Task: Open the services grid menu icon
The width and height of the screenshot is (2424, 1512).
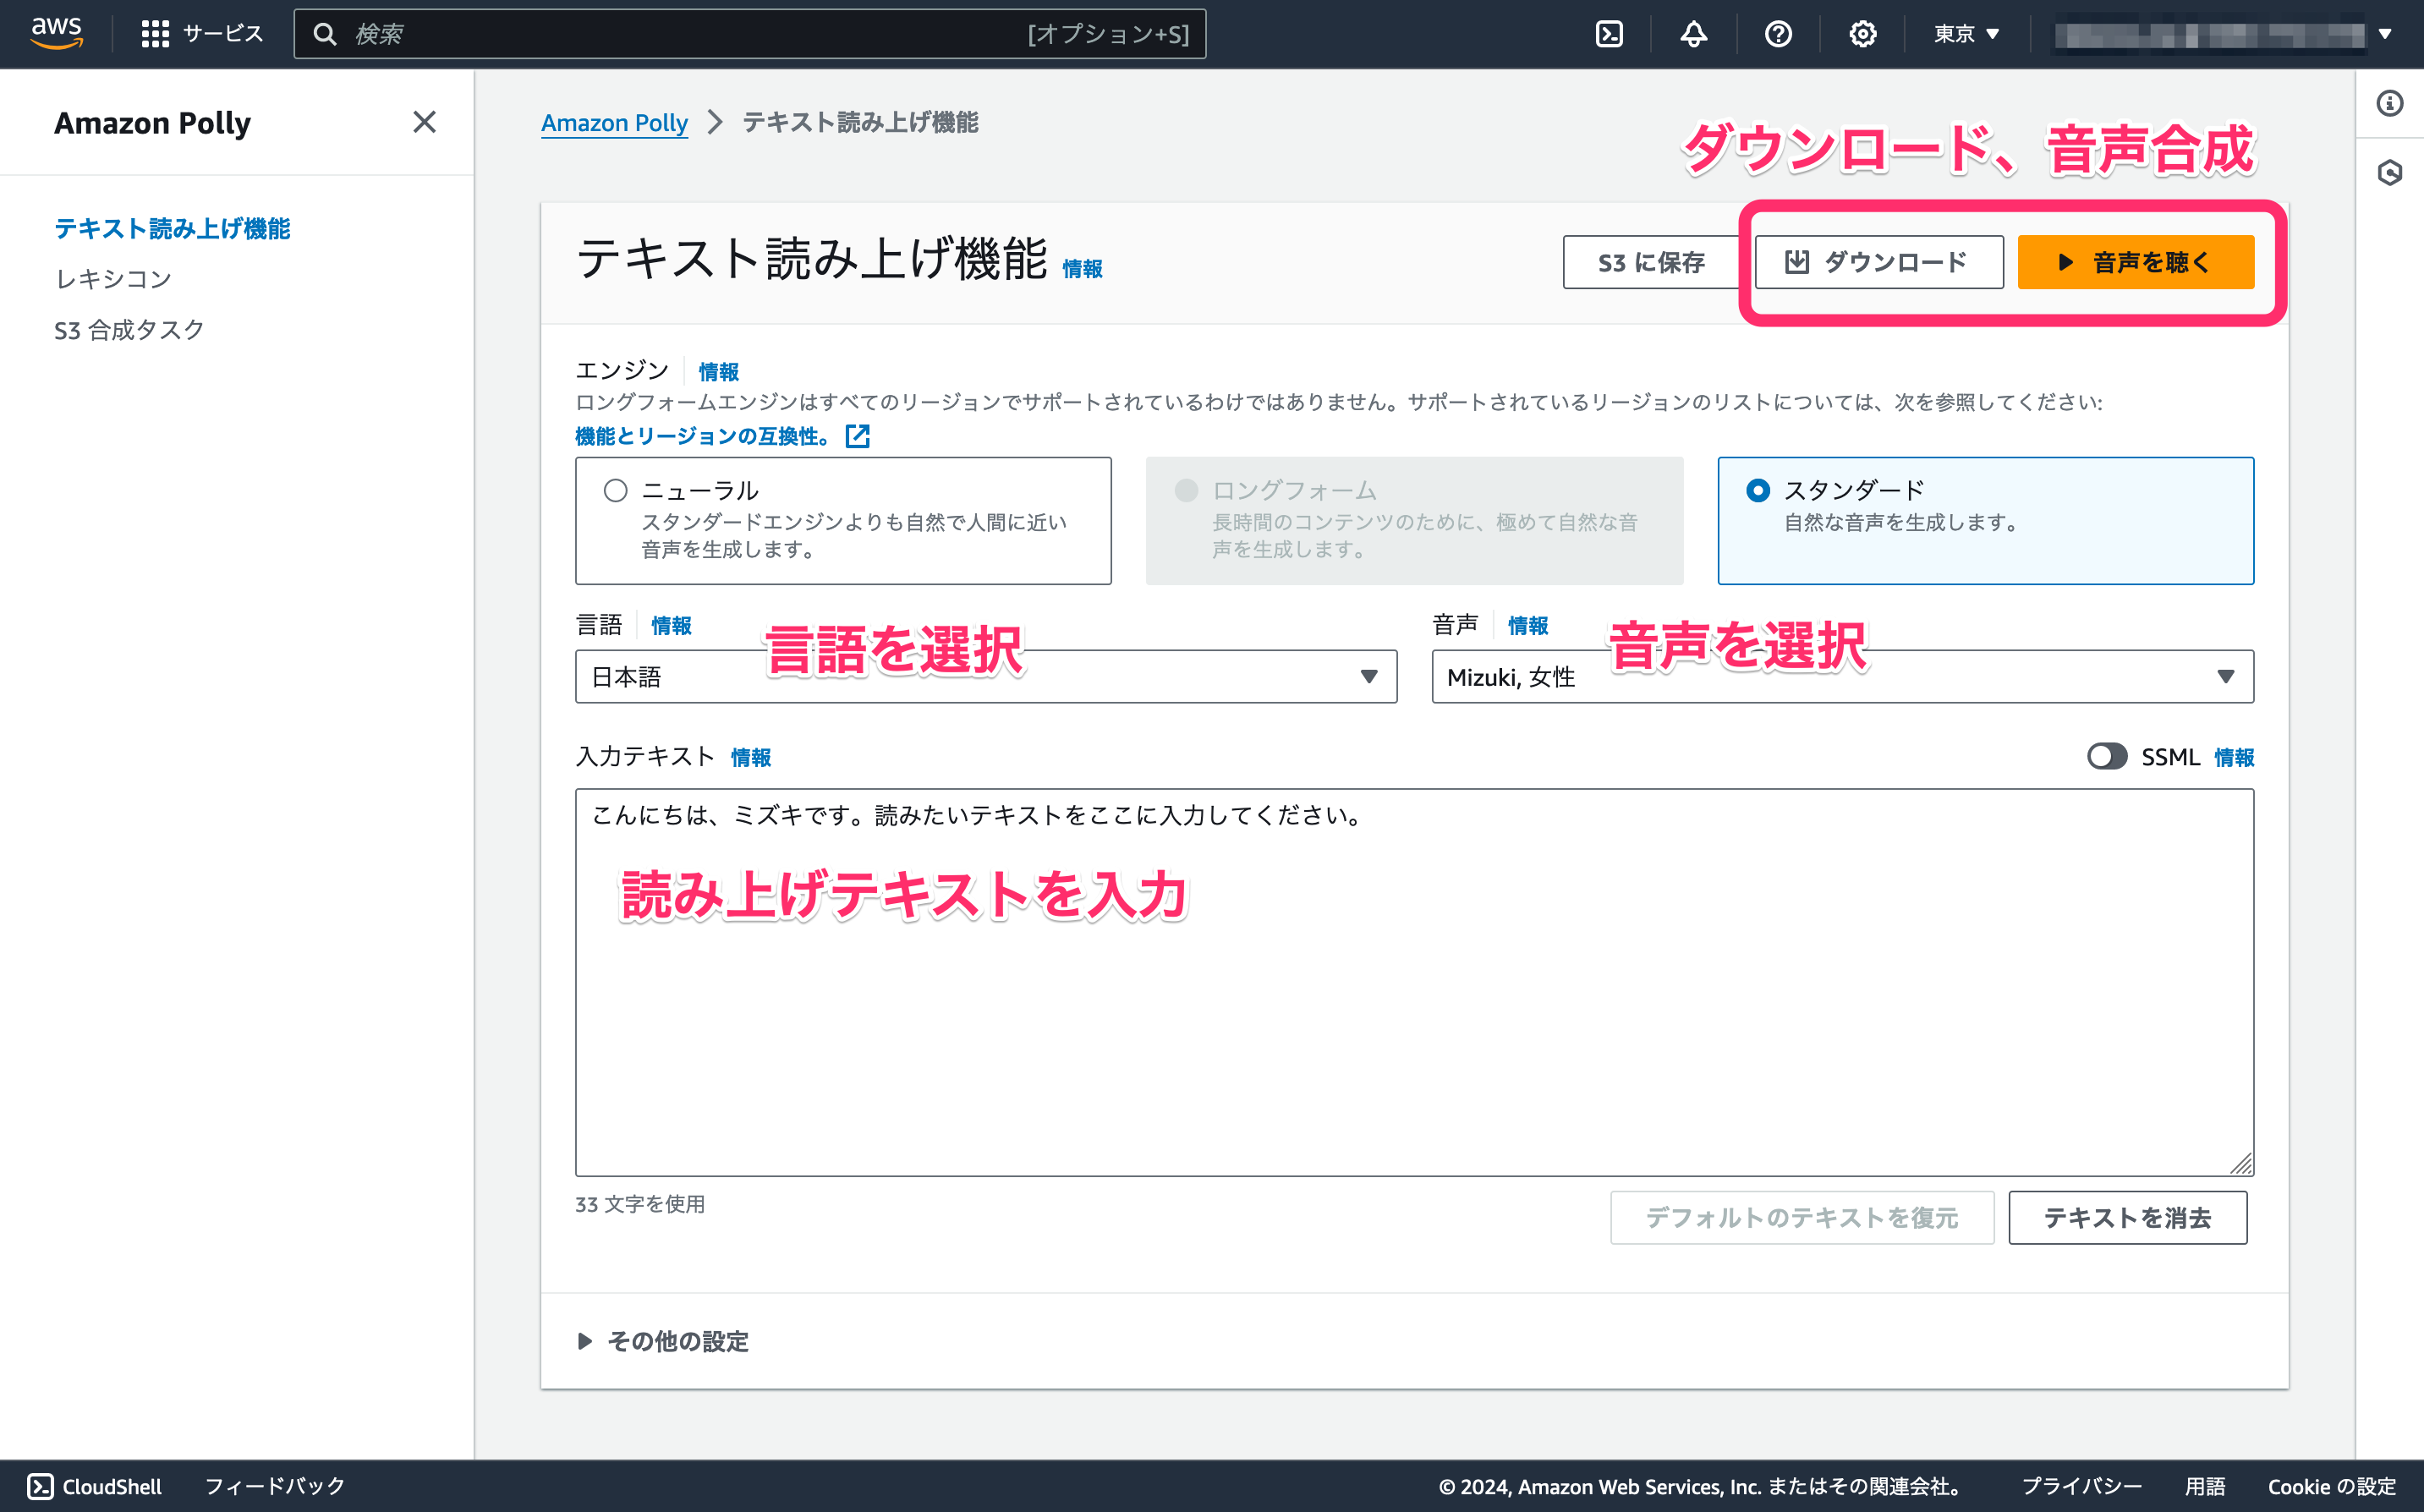Action: coord(155,34)
